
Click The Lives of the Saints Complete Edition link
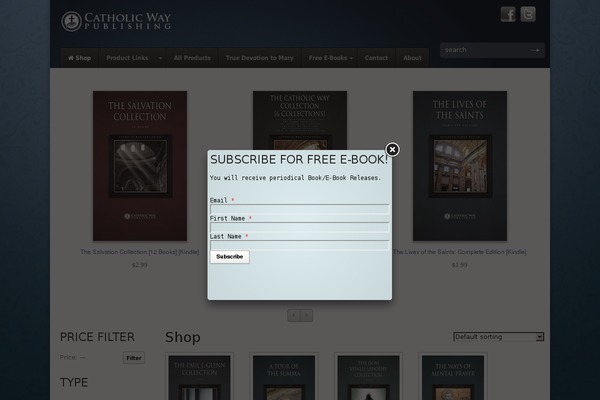(460, 252)
